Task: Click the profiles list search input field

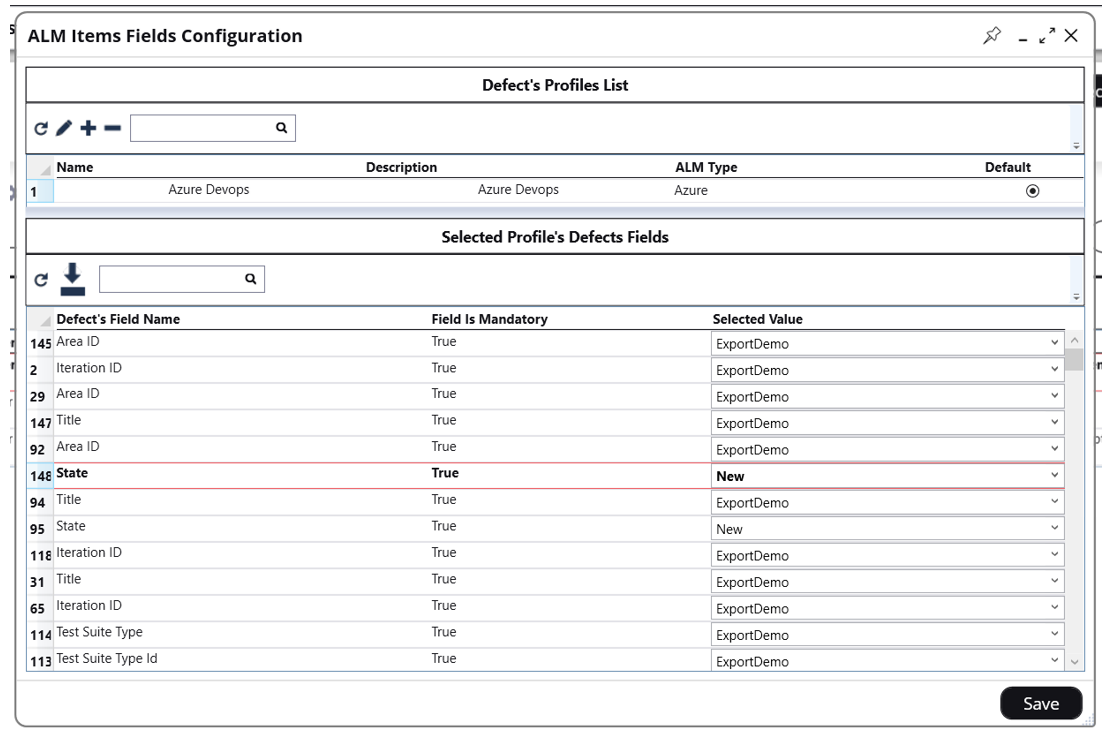Action: (202, 128)
